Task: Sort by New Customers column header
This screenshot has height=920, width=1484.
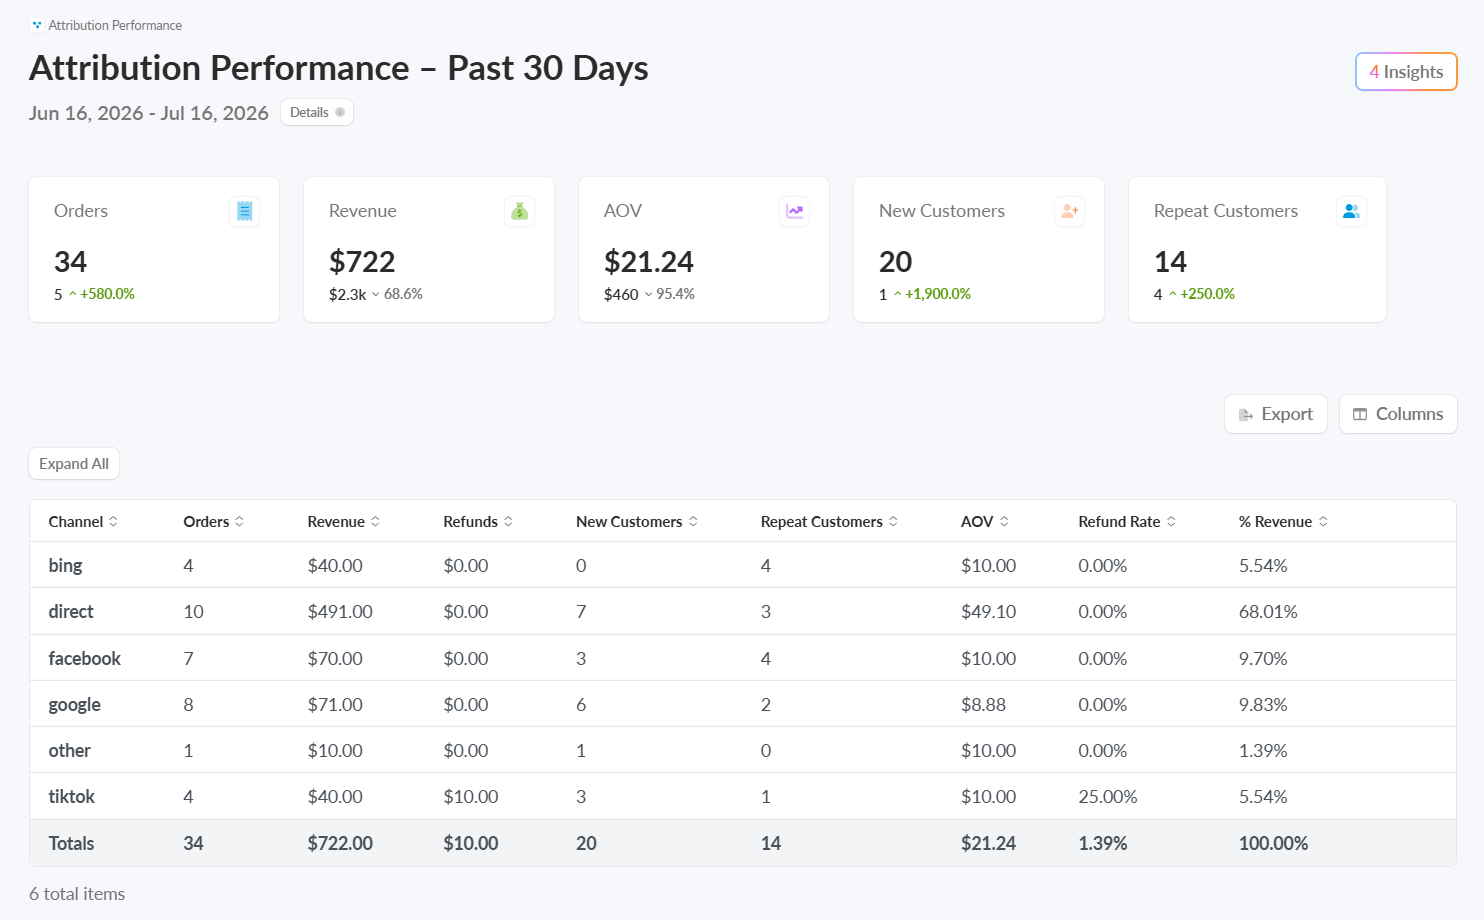Action: coord(637,522)
